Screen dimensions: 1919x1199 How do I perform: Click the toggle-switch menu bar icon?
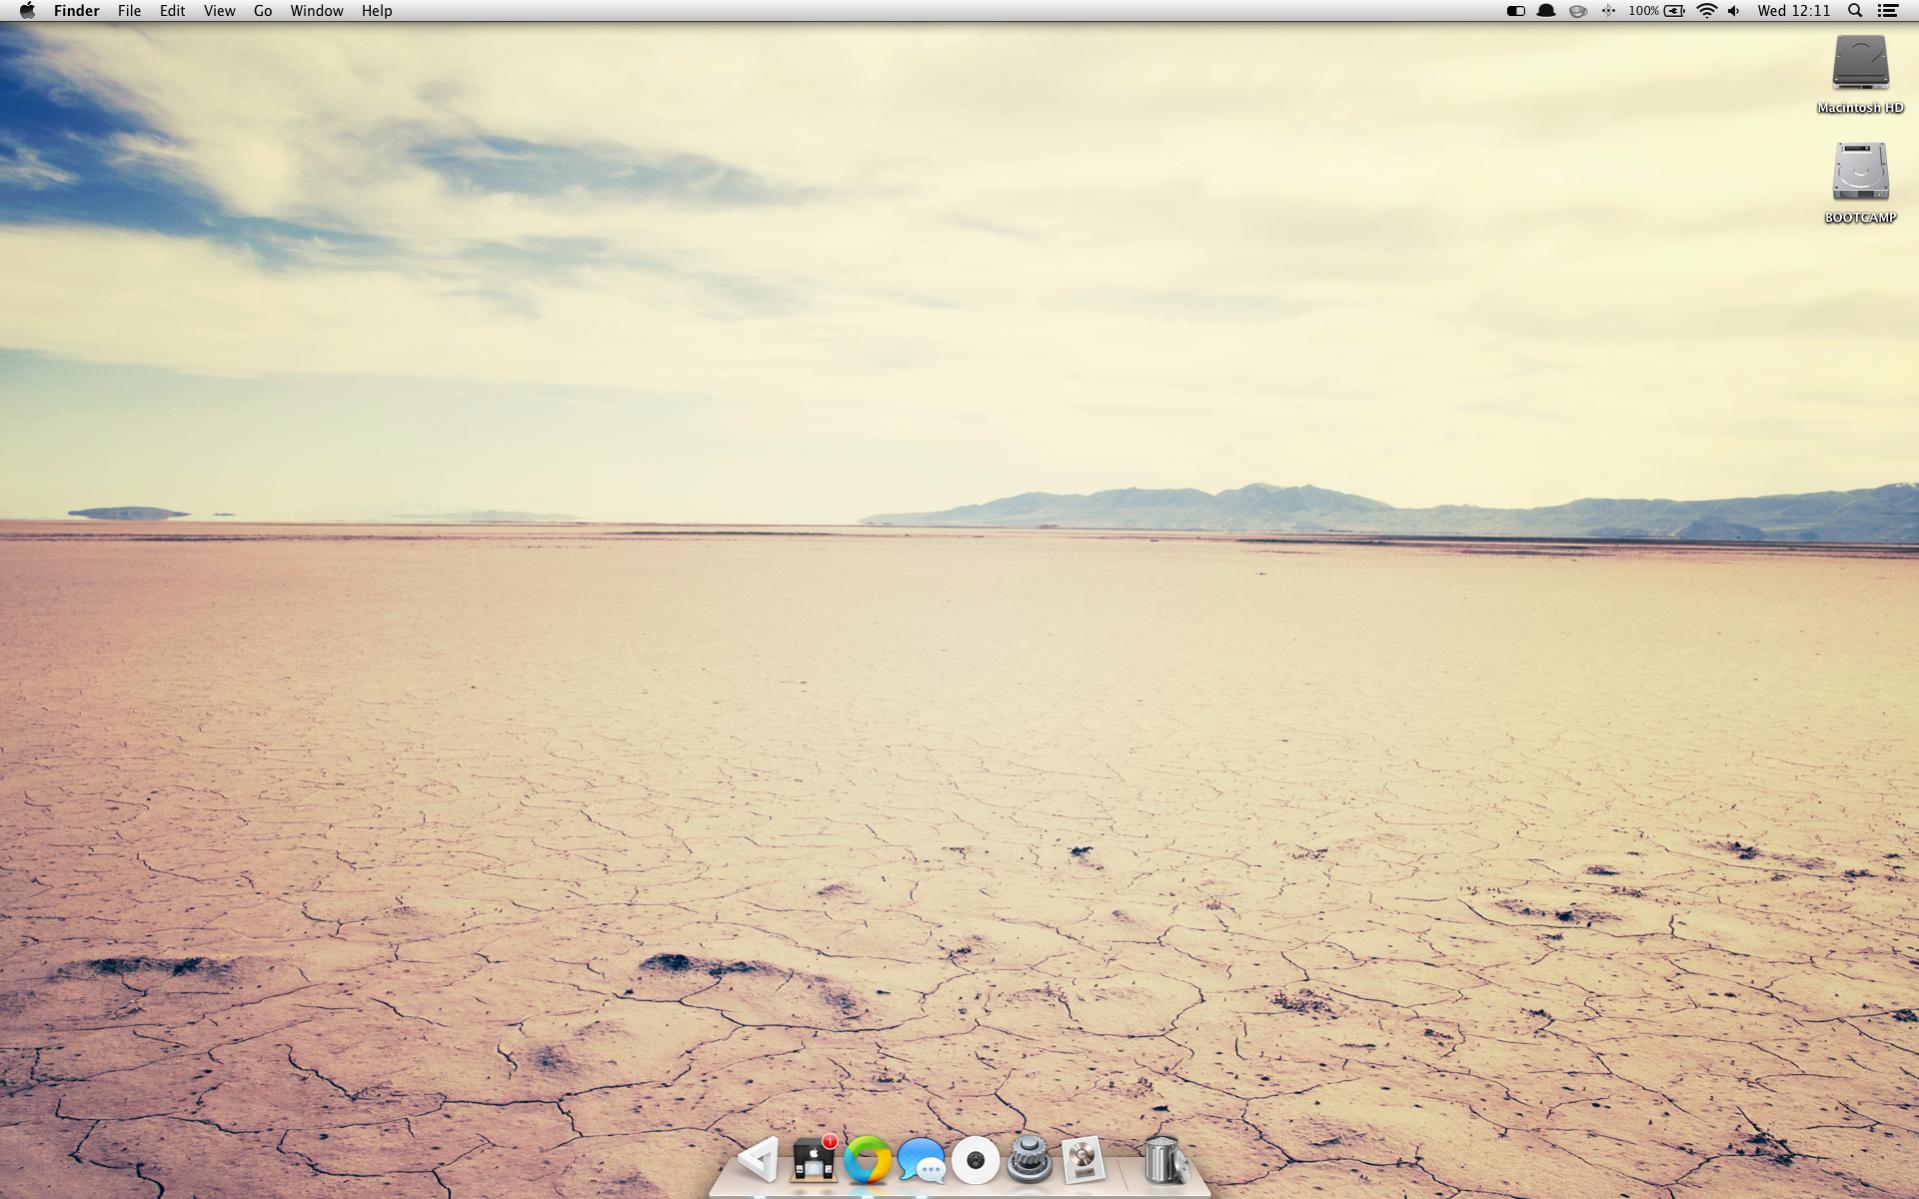pos(1515,11)
